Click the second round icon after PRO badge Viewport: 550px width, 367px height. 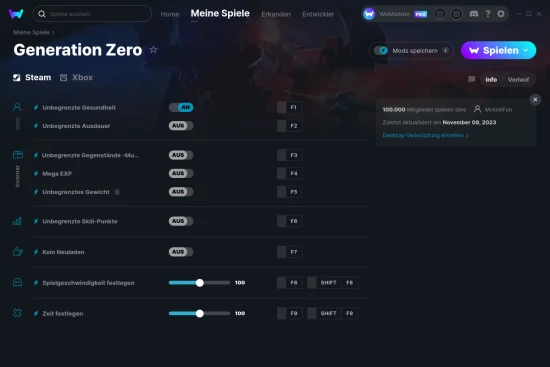(x=456, y=14)
